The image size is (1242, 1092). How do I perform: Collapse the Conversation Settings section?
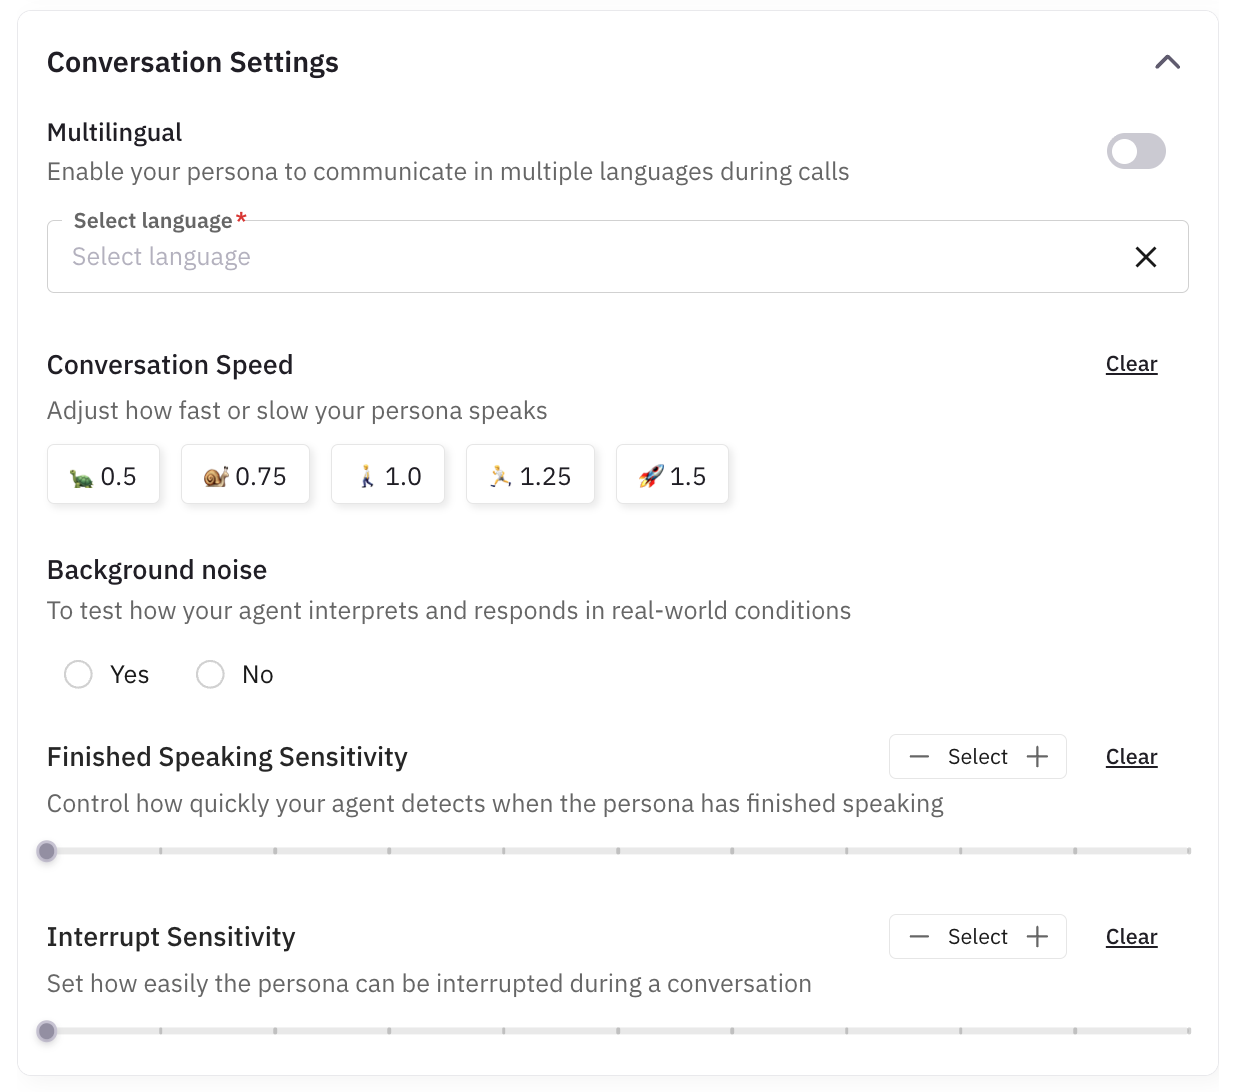click(x=1167, y=61)
